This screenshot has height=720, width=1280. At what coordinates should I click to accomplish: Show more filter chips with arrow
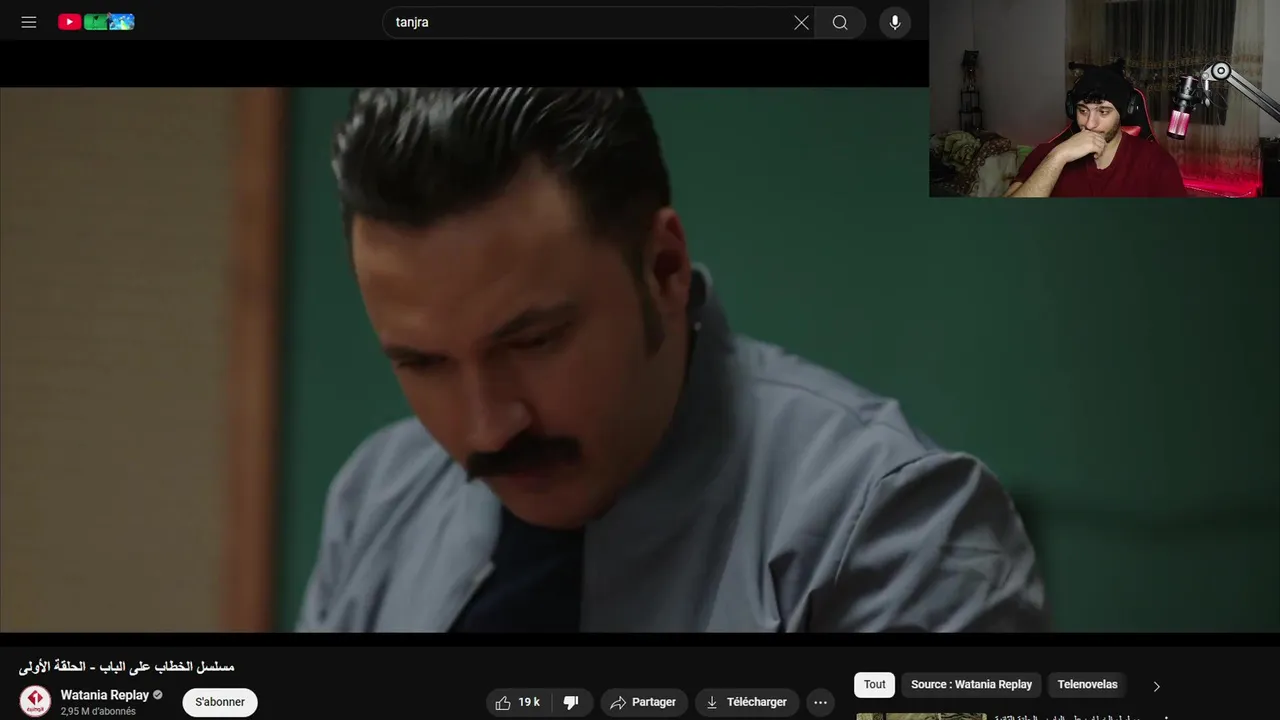click(1157, 686)
